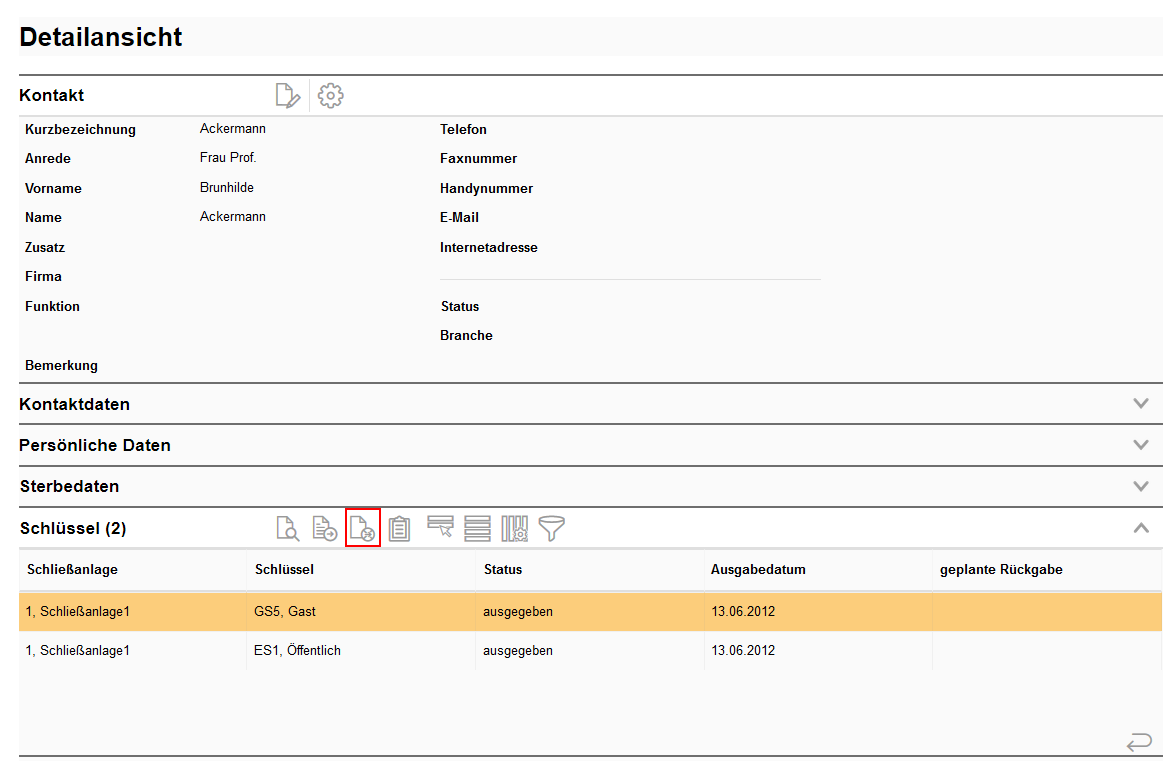Click the stacked rows list icon
This screenshot has height=761, width=1166.
[477, 528]
